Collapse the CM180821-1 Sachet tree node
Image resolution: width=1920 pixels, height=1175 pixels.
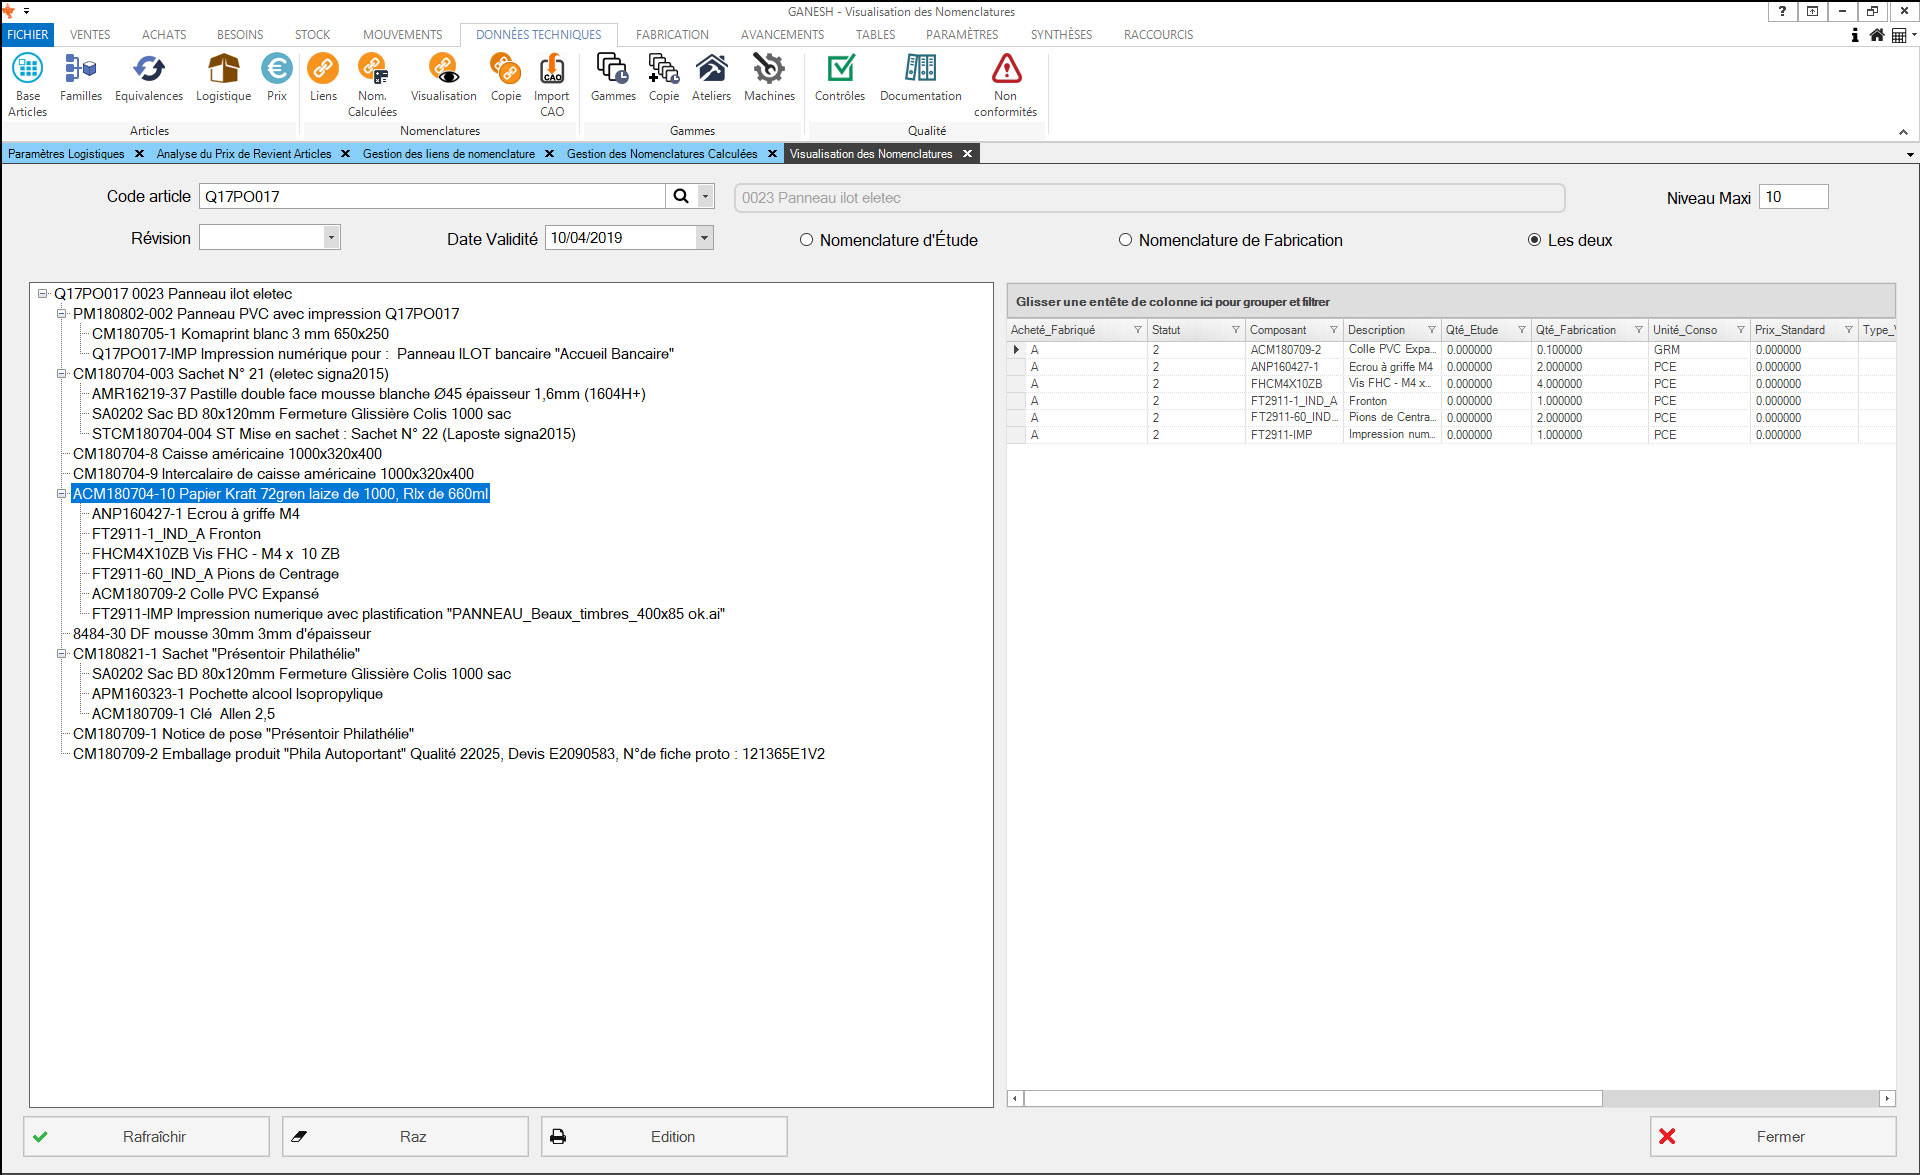[62, 654]
